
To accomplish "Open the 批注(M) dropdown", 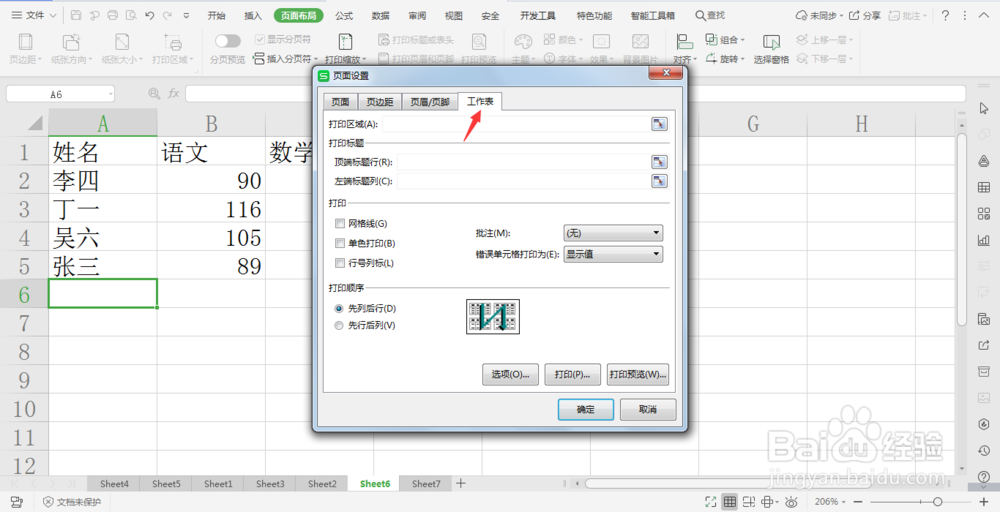I will (x=613, y=233).
